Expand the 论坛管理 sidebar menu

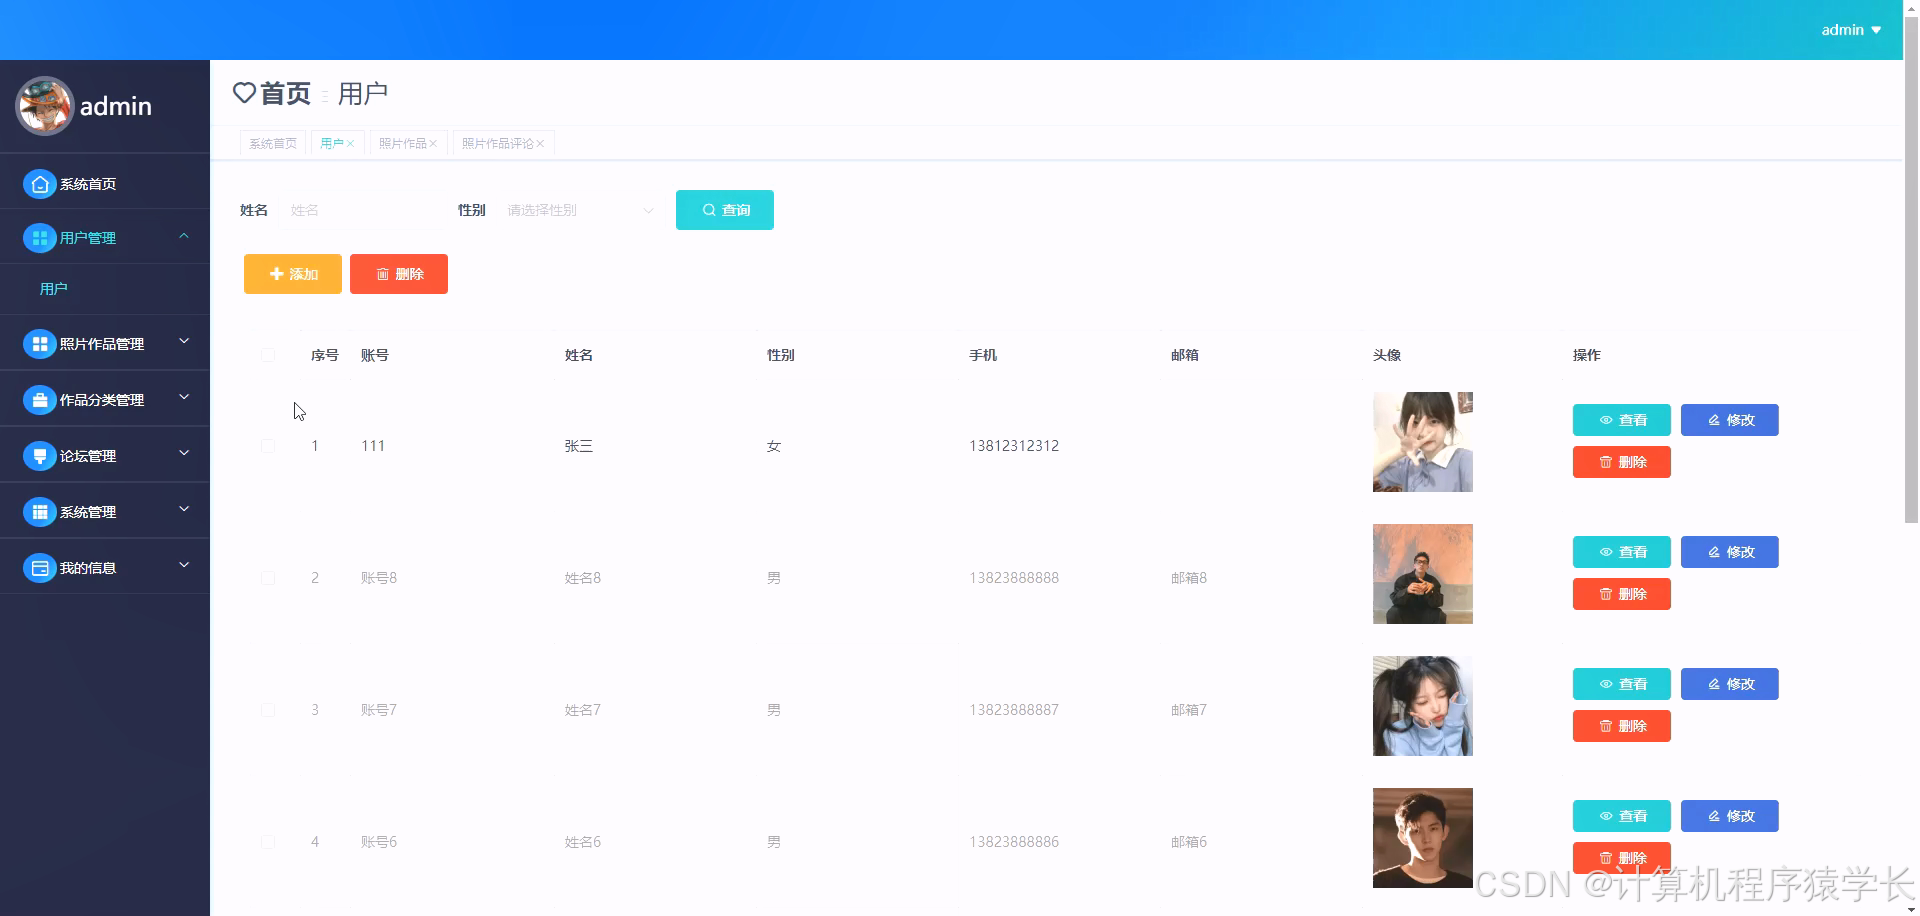coord(184,454)
